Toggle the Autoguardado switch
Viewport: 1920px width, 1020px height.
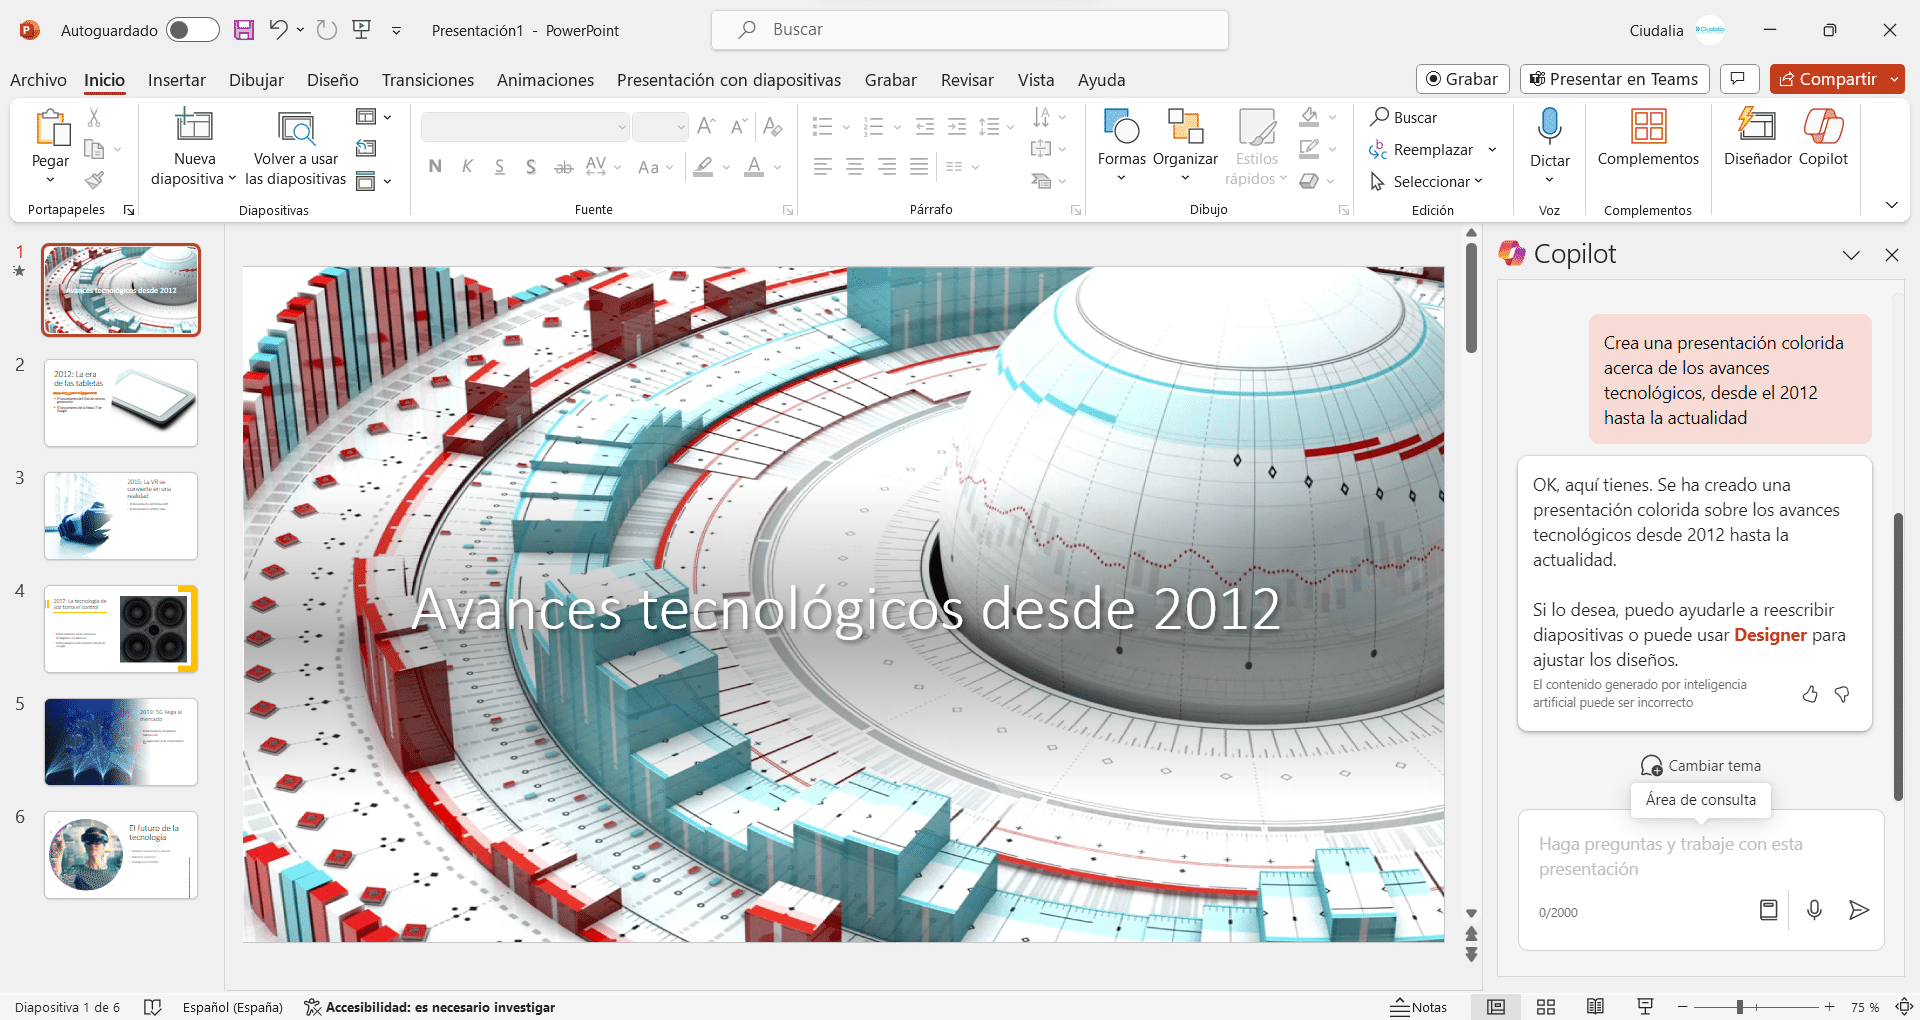[x=192, y=30]
